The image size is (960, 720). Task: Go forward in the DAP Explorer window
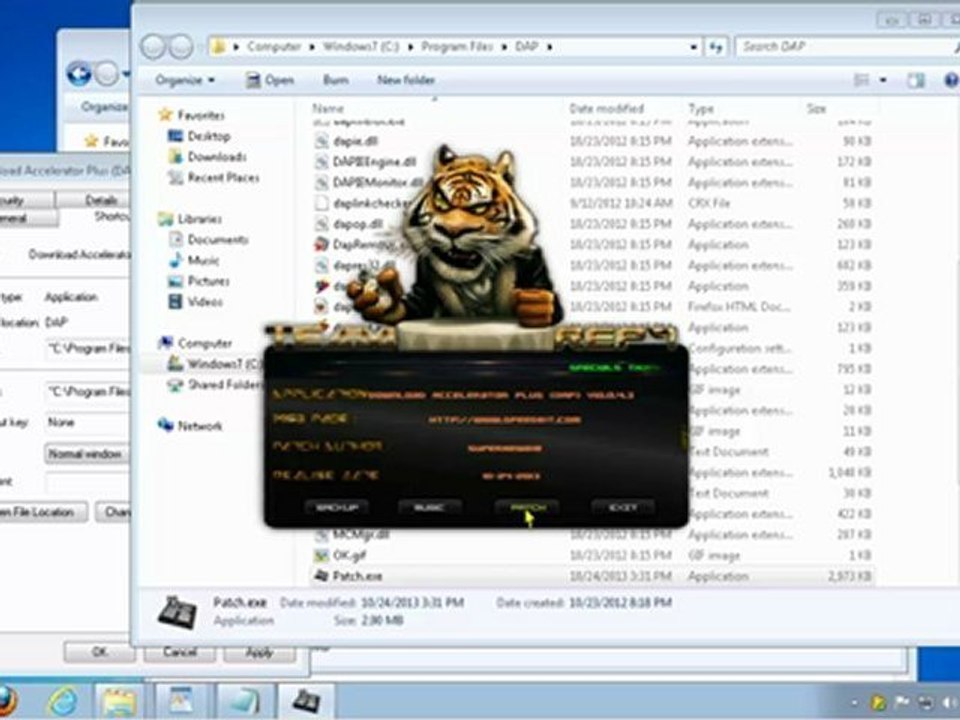[x=181, y=47]
